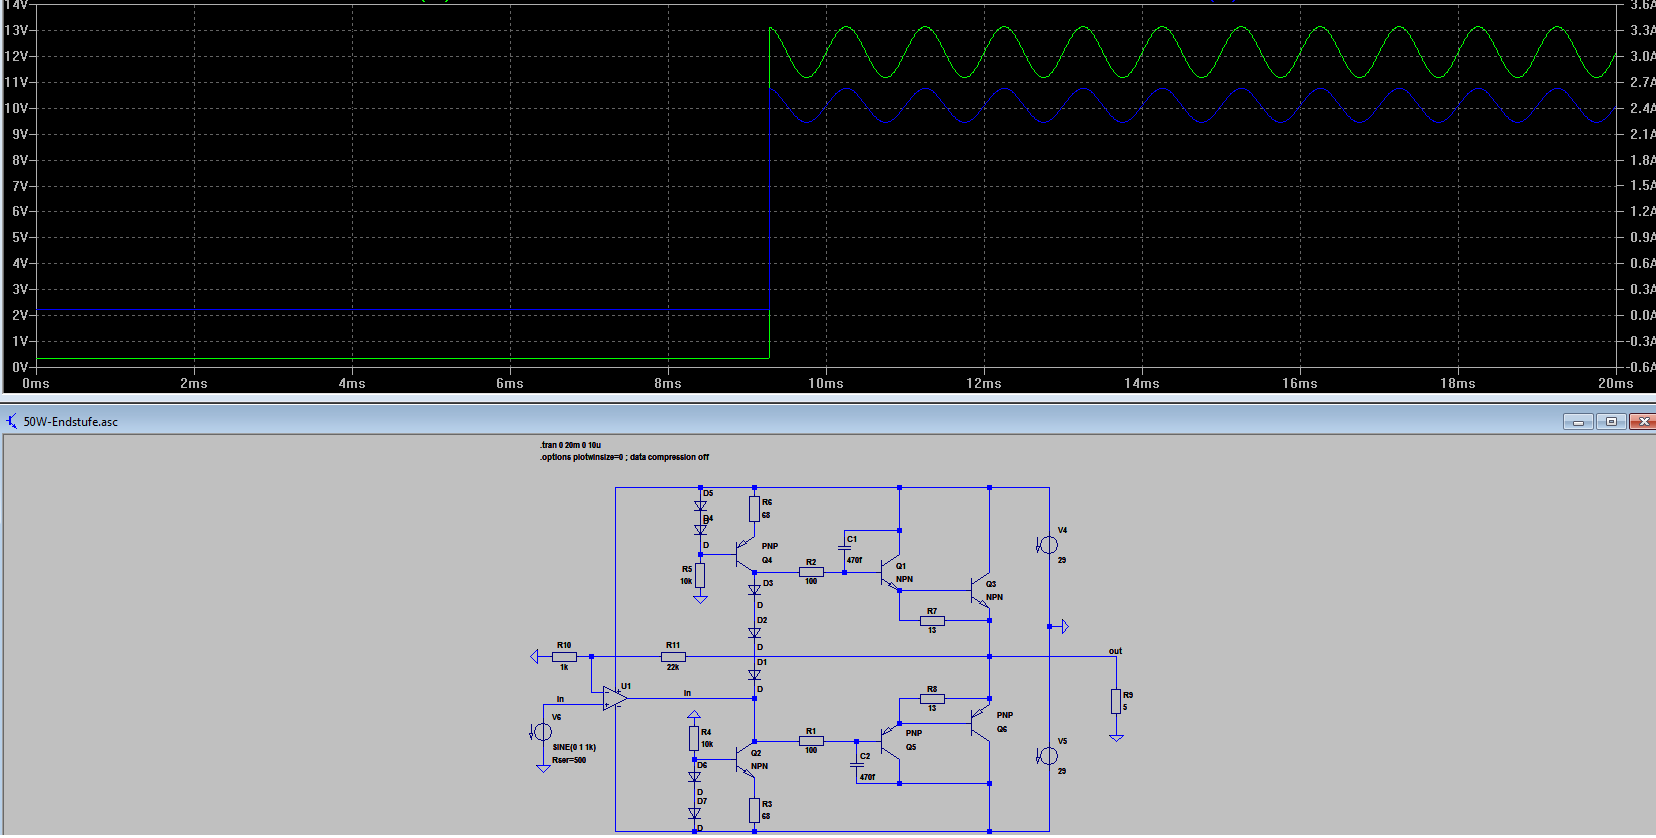Screen dimensions: 1656x838
Task: Select resistor R6 68 ohm symbol
Action: [755, 509]
